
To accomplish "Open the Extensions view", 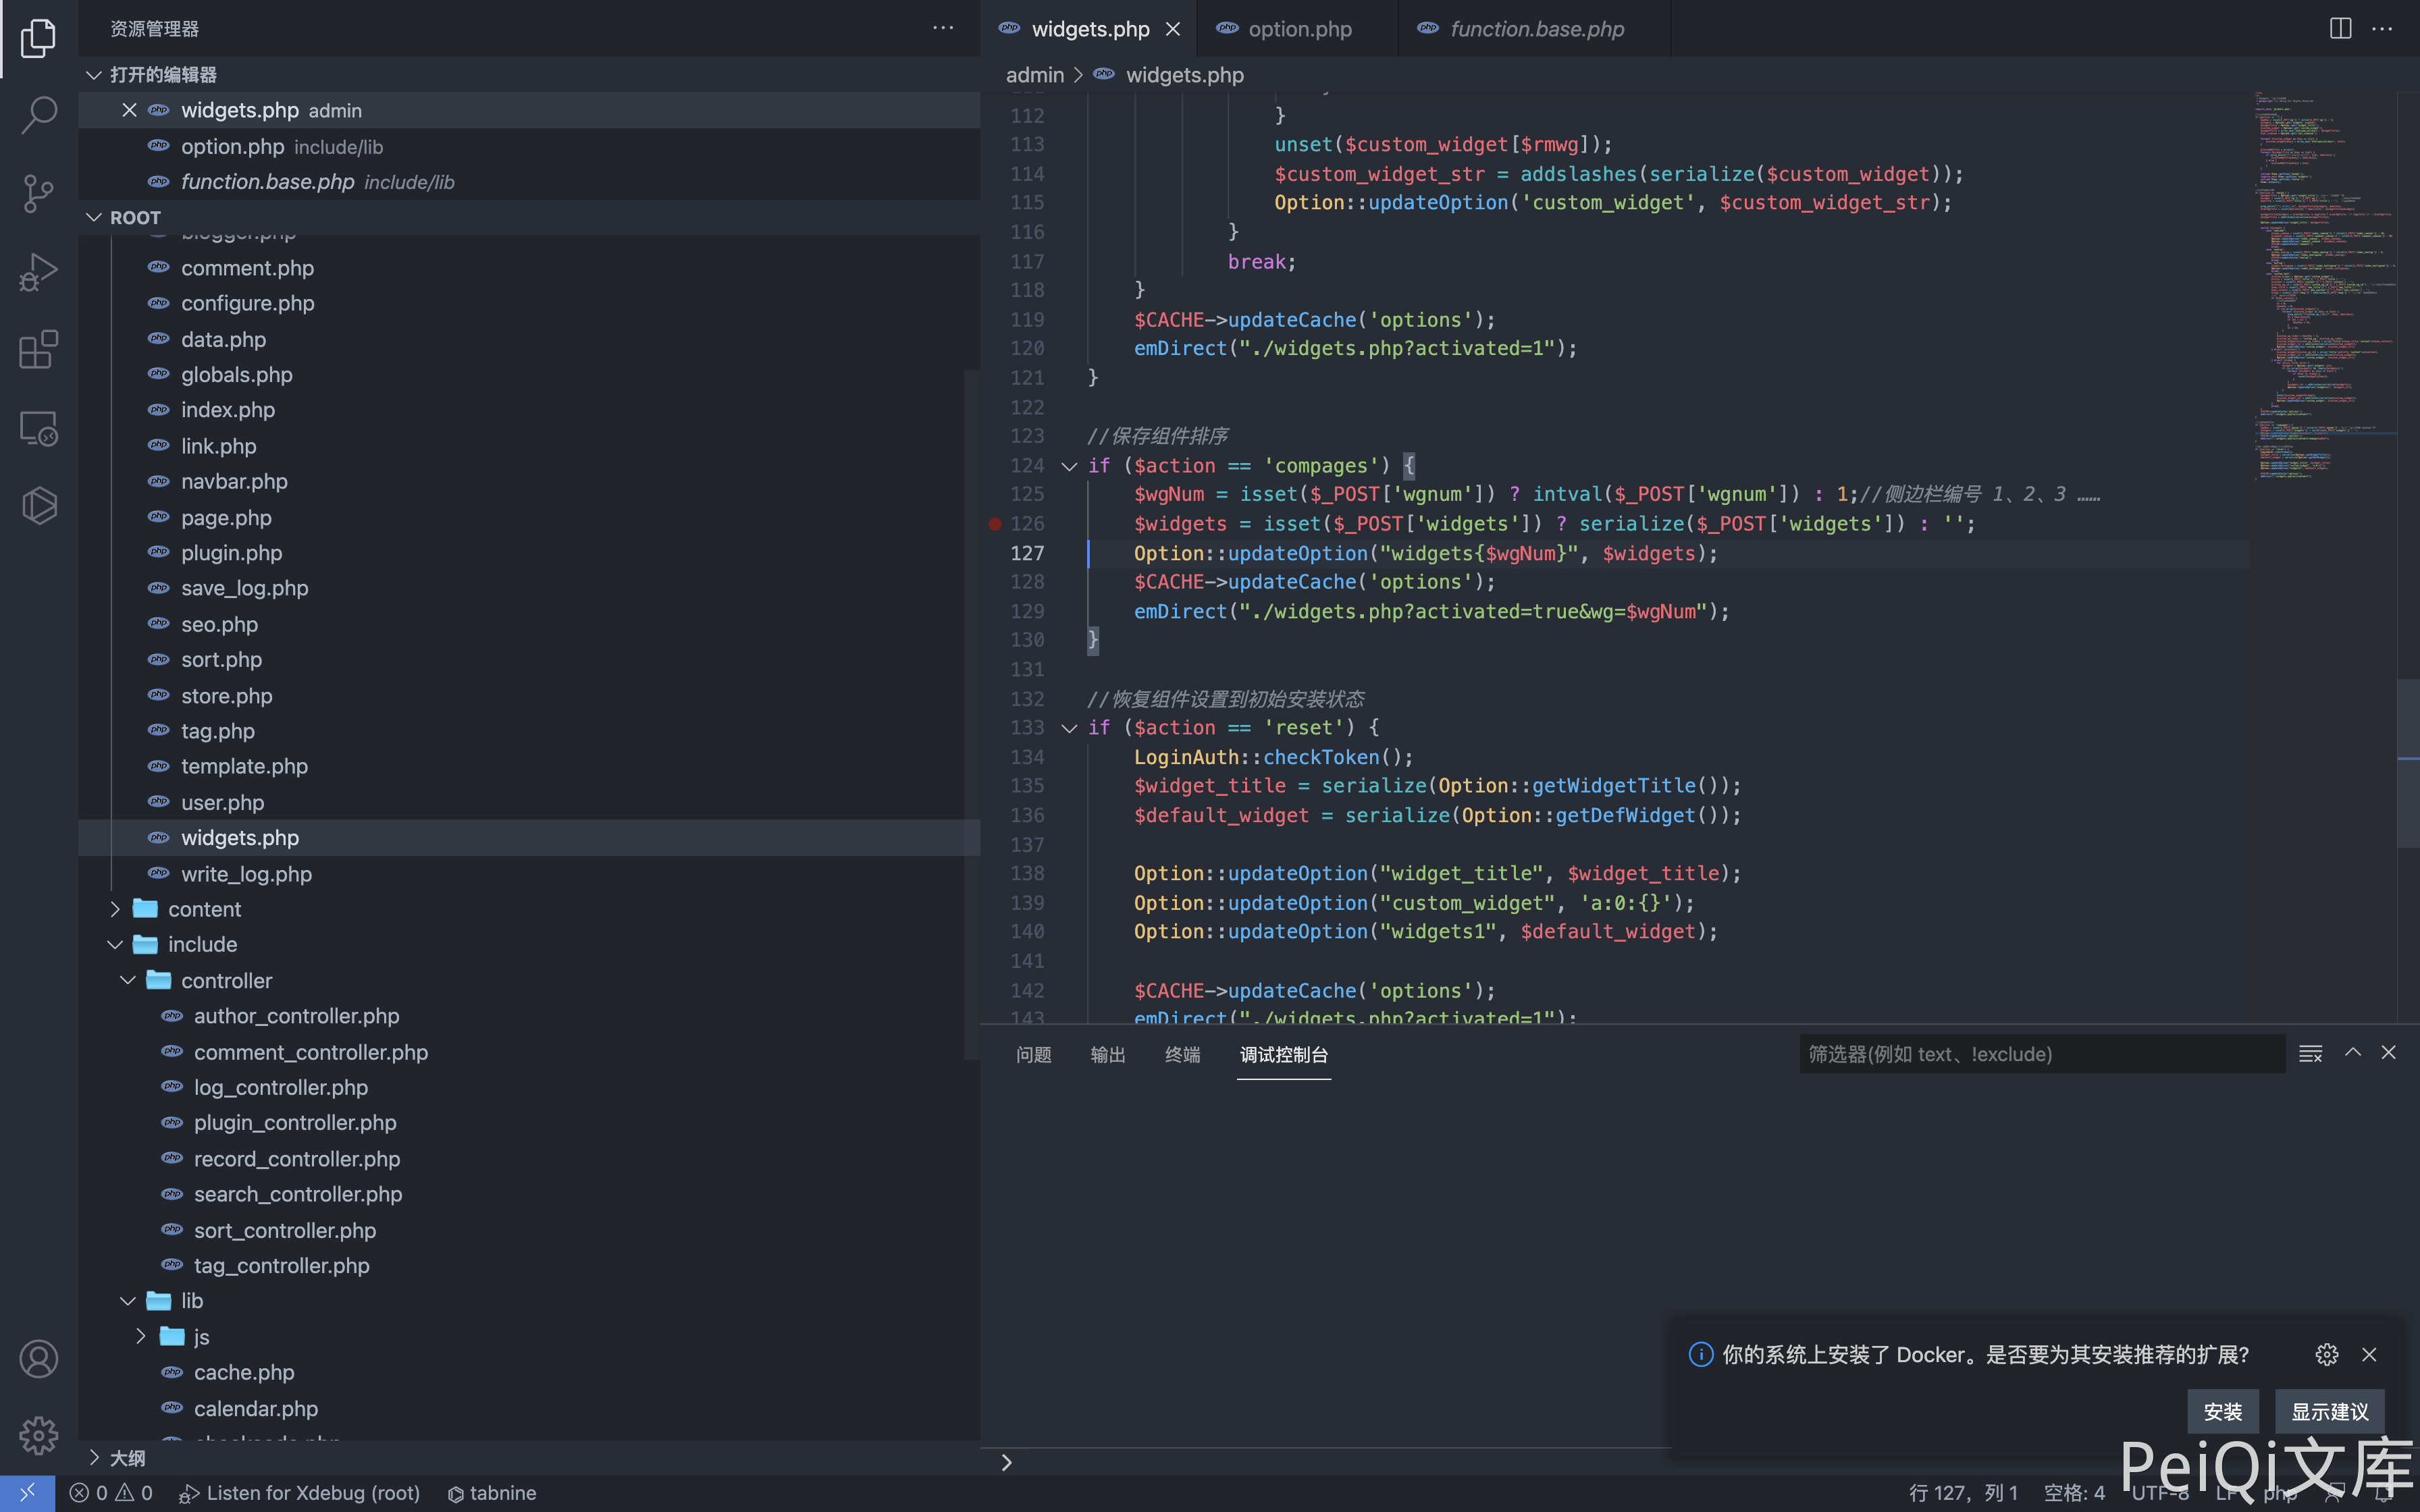I will pos(38,350).
